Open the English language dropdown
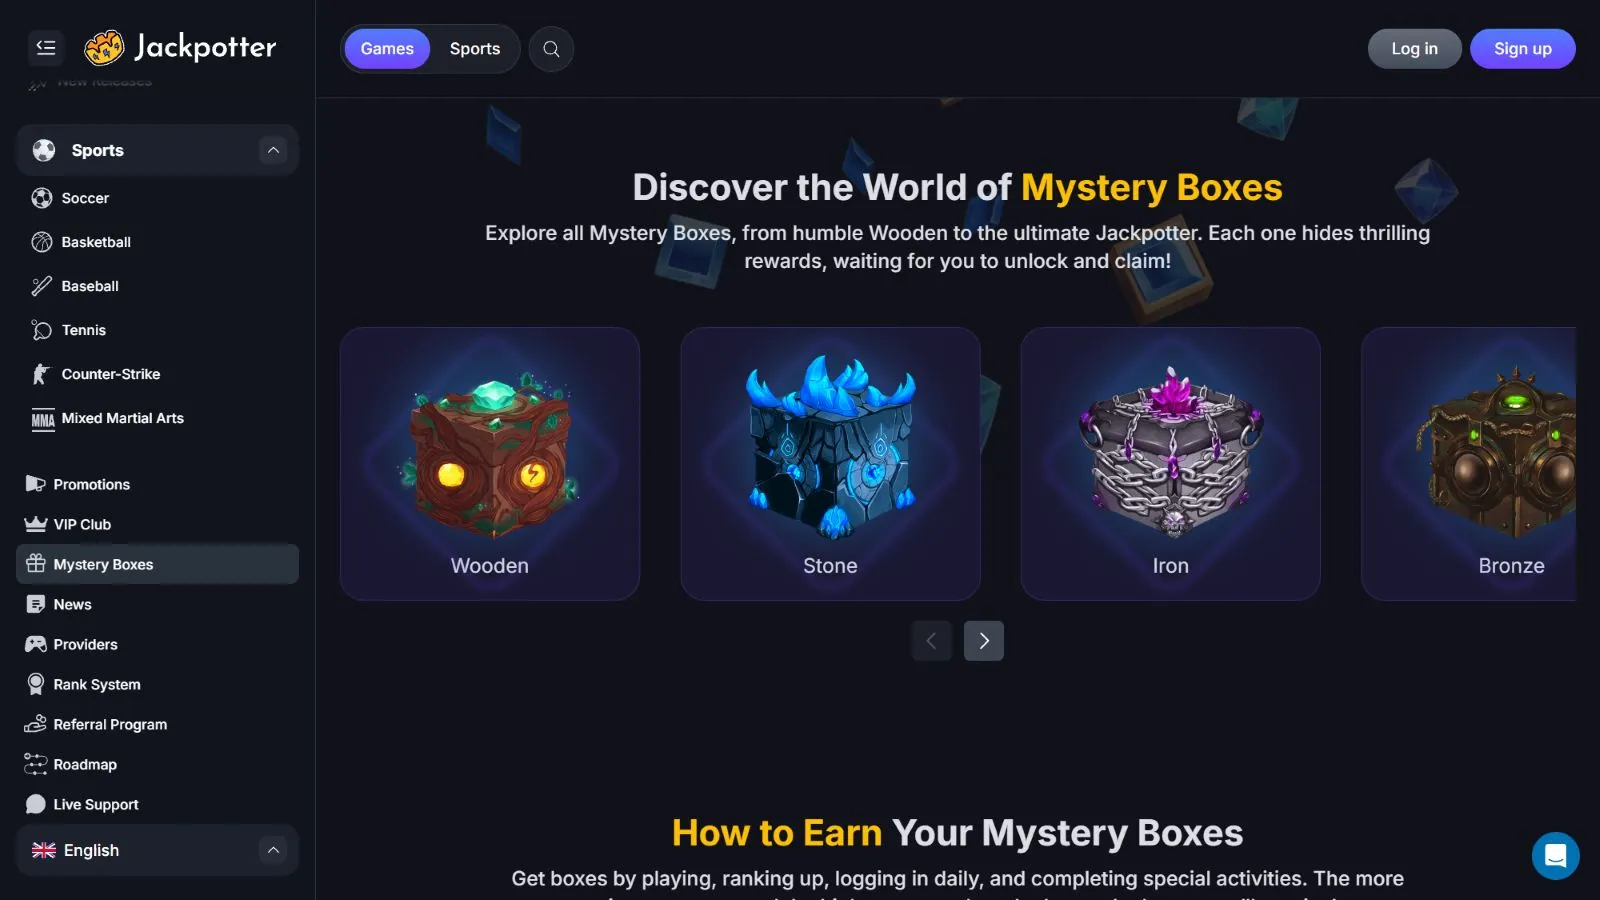The width and height of the screenshot is (1600, 900). click(157, 850)
